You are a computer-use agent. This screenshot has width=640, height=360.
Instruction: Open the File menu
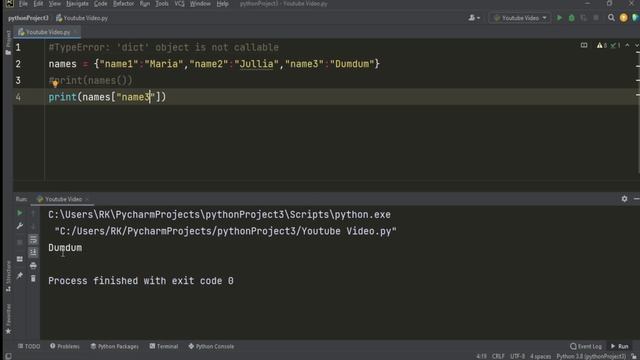tap(23, 4)
